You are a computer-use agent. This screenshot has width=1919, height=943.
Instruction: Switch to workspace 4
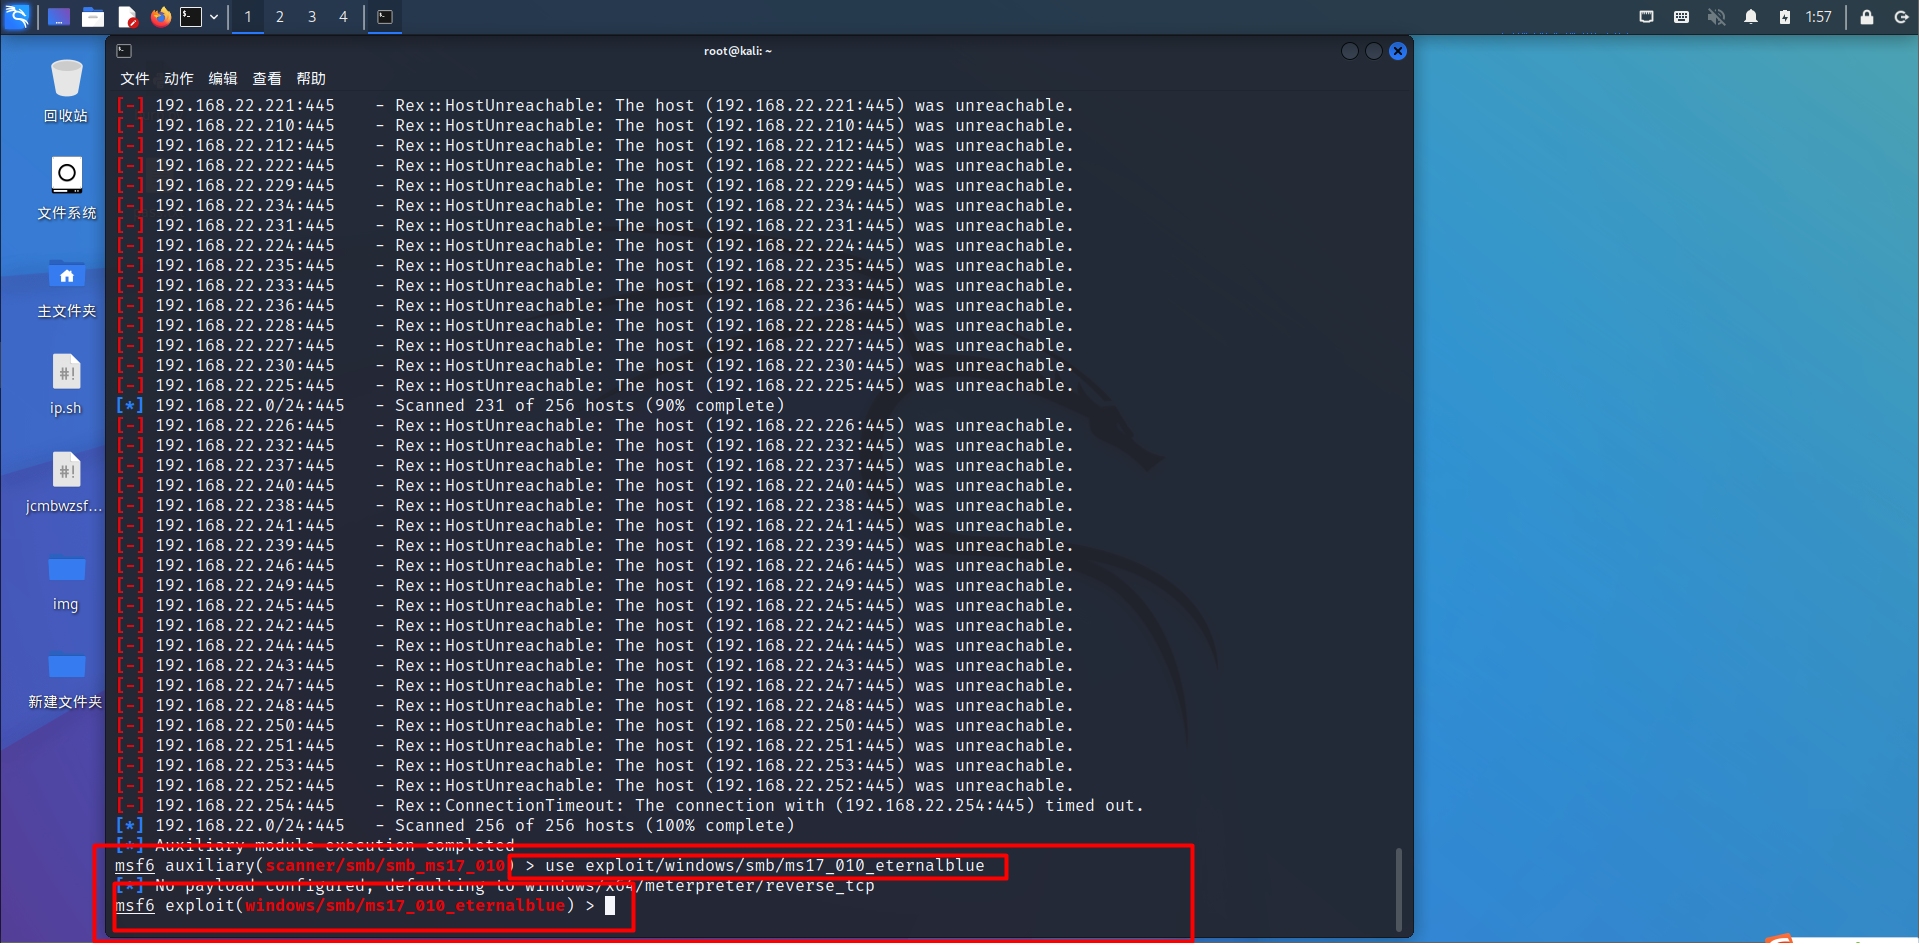pos(343,17)
